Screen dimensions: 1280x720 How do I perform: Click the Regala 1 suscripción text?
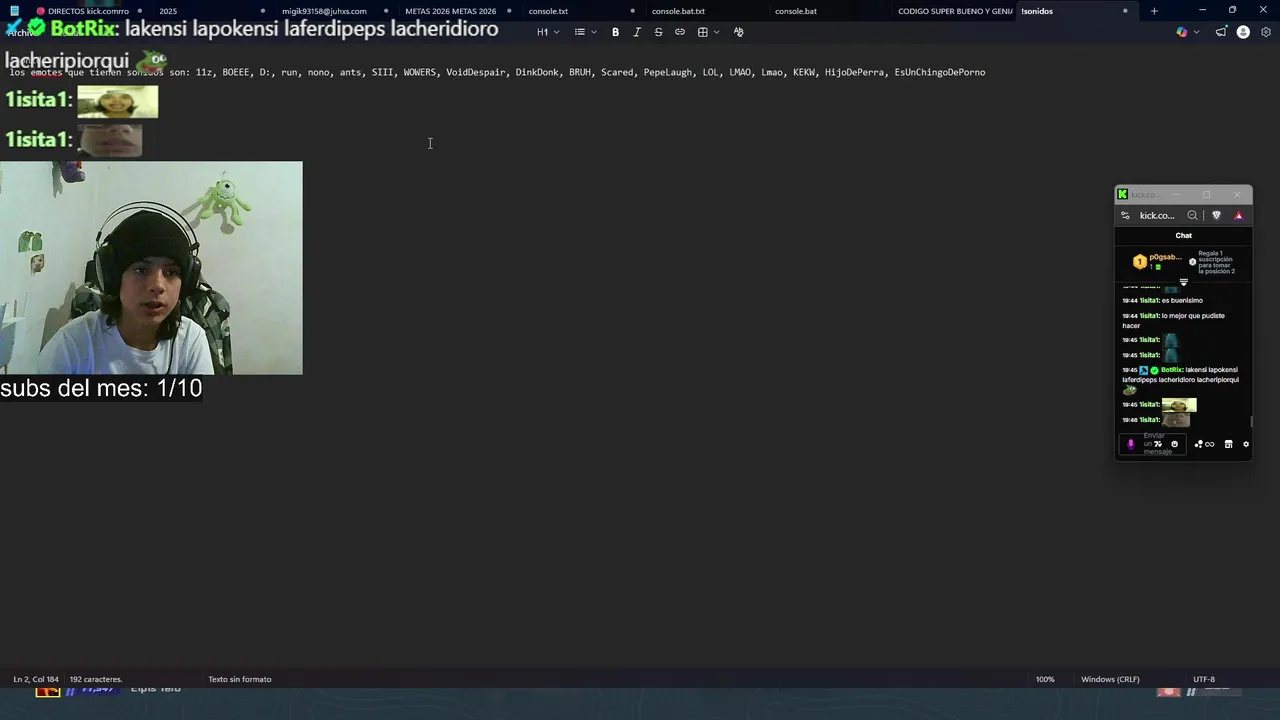(x=1216, y=262)
